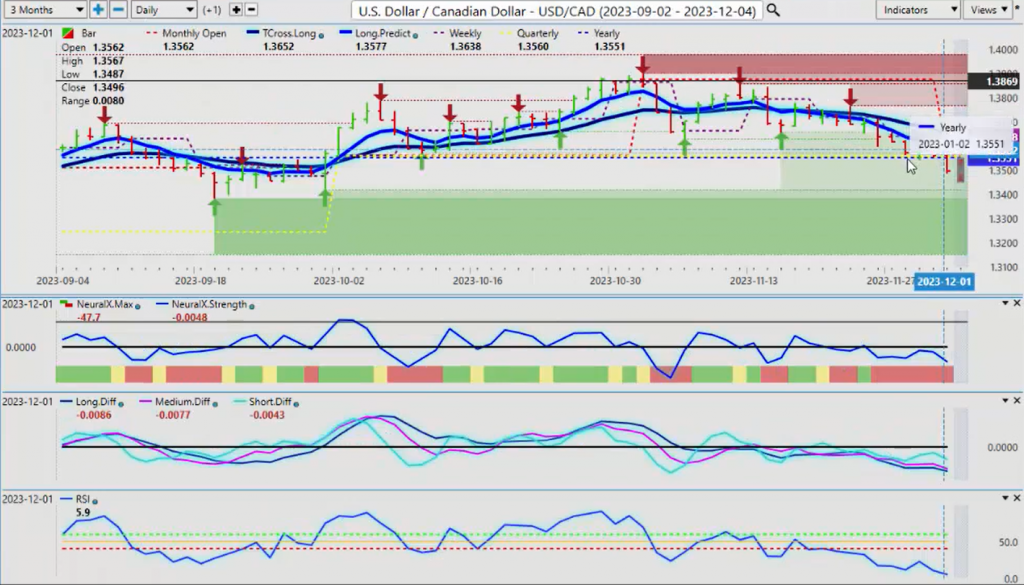Click the dot icon beside Medium.Diff

(216, 404)
